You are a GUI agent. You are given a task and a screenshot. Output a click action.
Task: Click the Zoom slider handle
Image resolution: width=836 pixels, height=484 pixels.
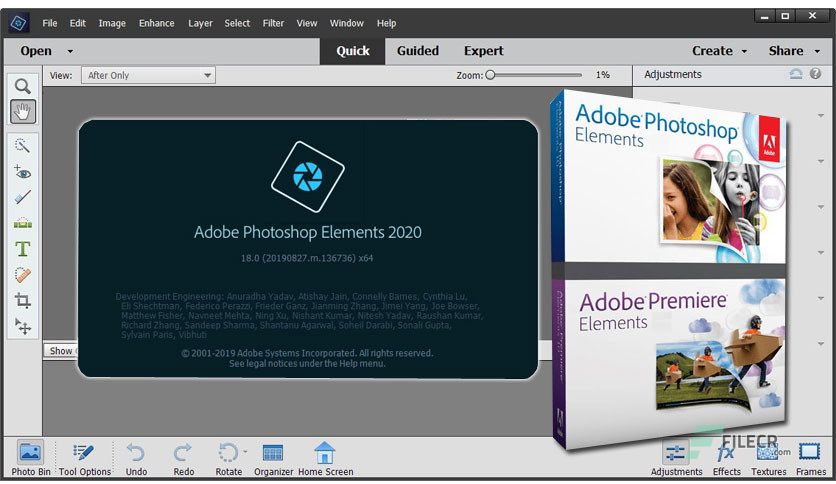tap(490, 75)
